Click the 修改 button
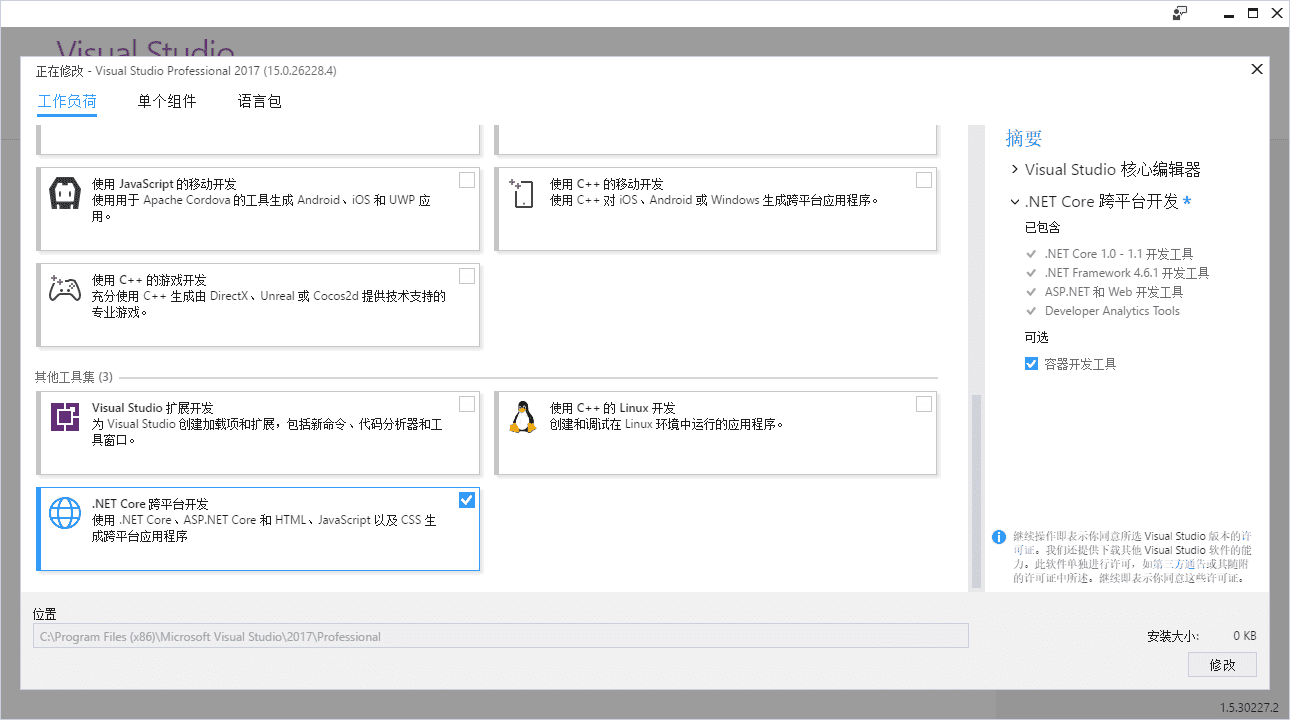The width and height of the screenshot is (1290, 720). 1222,665
